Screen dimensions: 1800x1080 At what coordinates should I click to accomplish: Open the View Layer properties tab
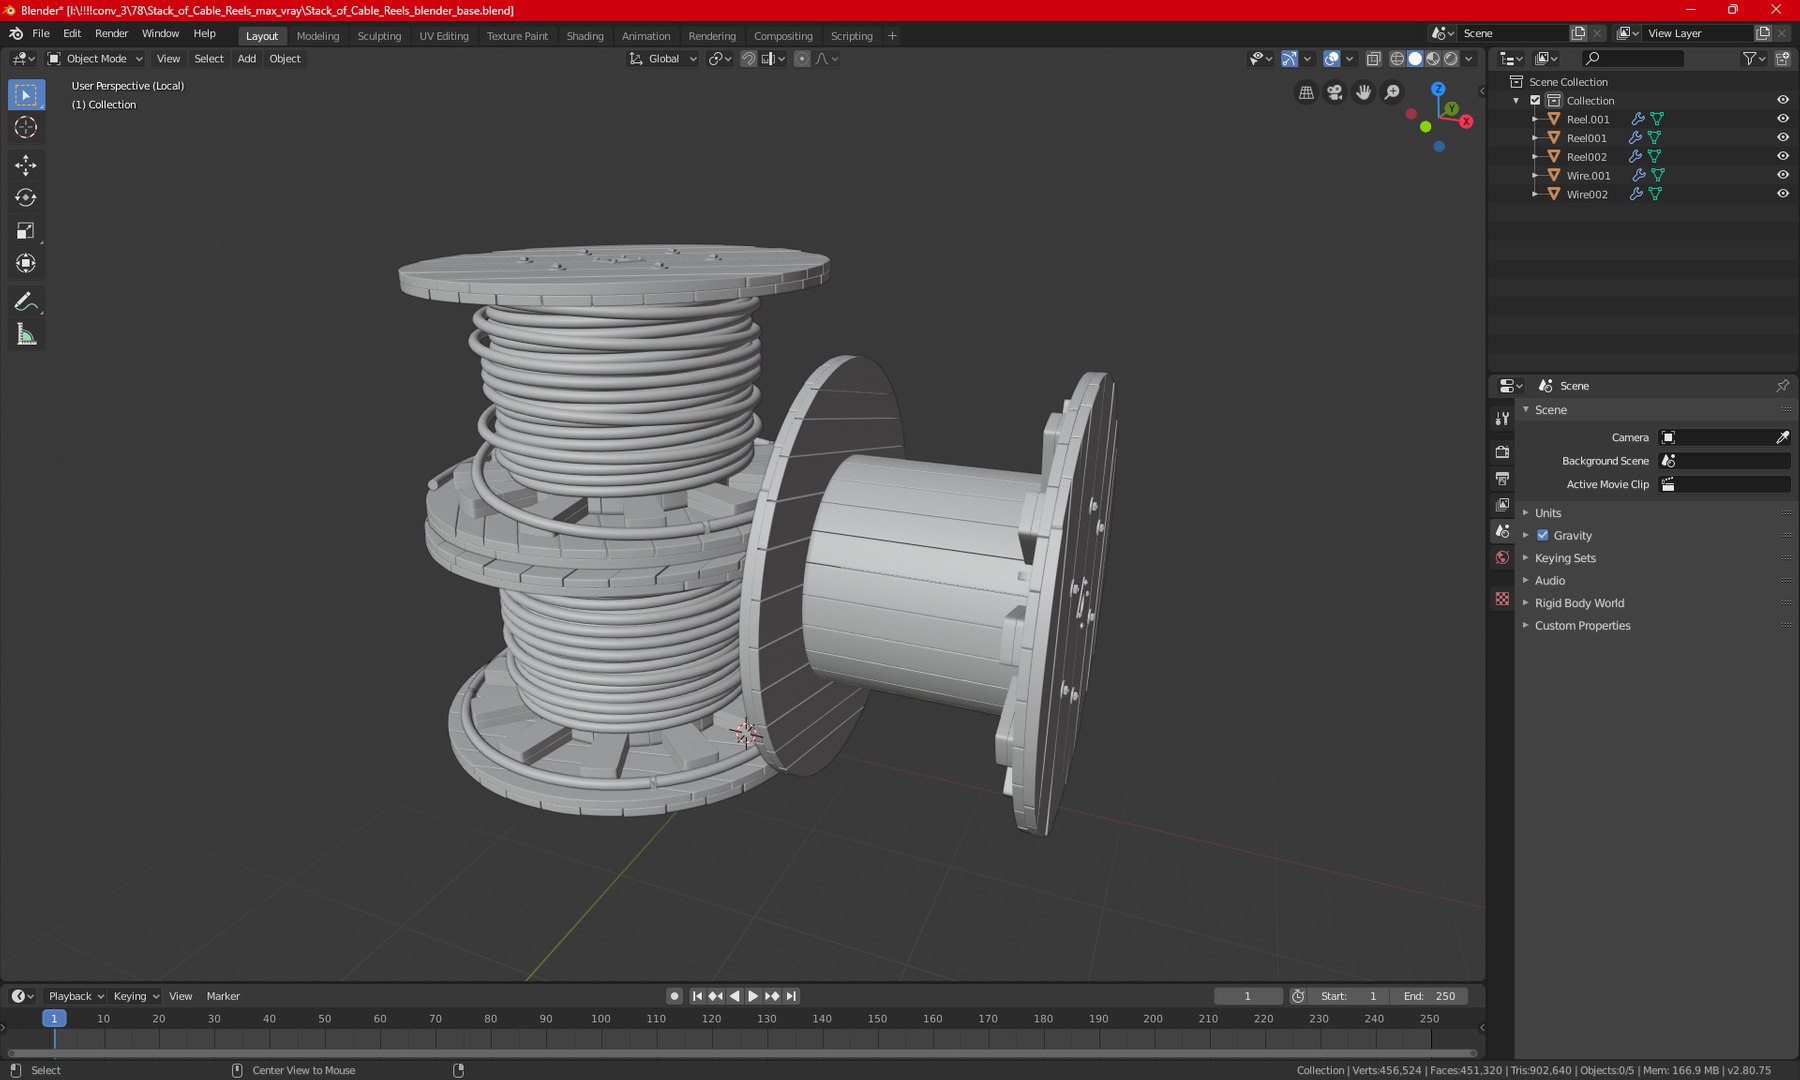click(1502, 505)
